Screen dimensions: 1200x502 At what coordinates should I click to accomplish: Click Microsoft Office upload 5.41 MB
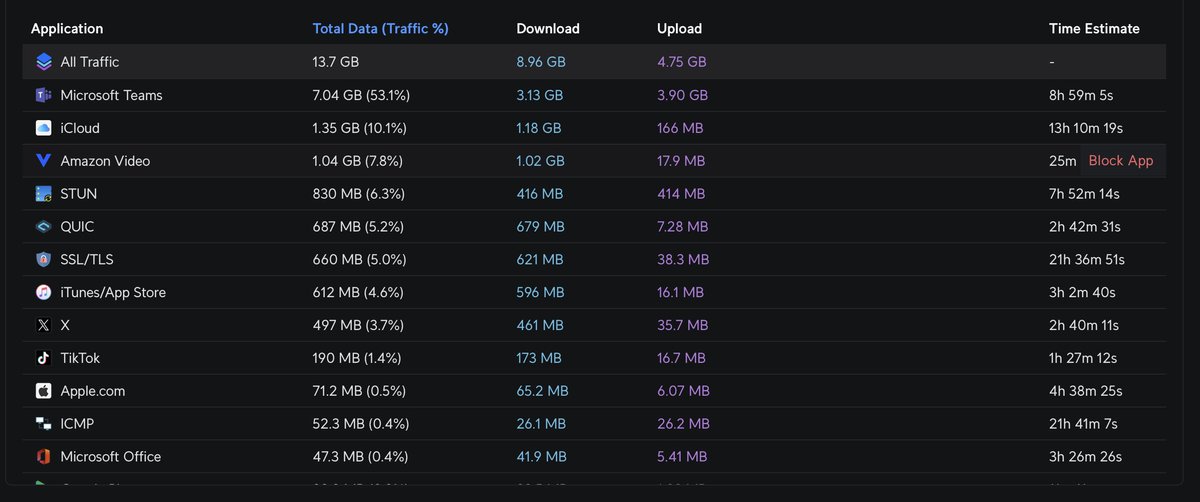tap(682, 457)
